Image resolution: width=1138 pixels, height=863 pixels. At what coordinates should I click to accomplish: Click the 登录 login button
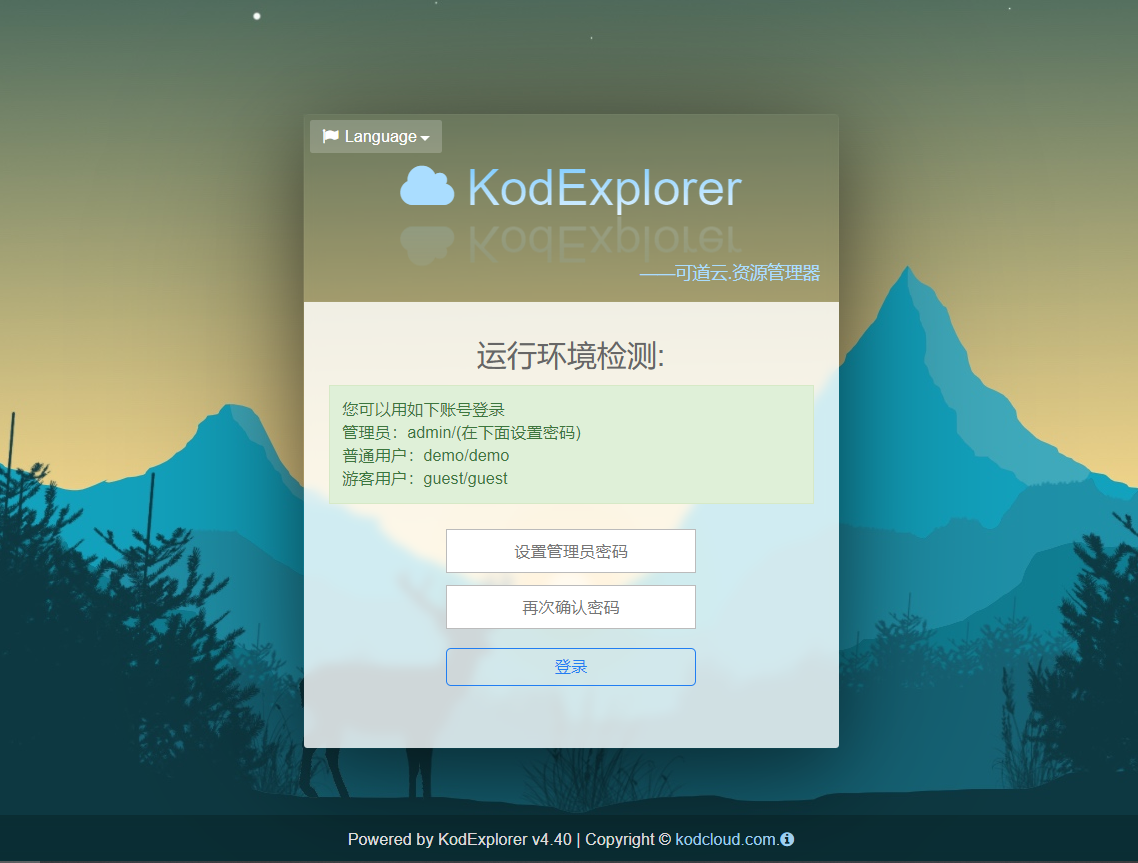[570, 666]
